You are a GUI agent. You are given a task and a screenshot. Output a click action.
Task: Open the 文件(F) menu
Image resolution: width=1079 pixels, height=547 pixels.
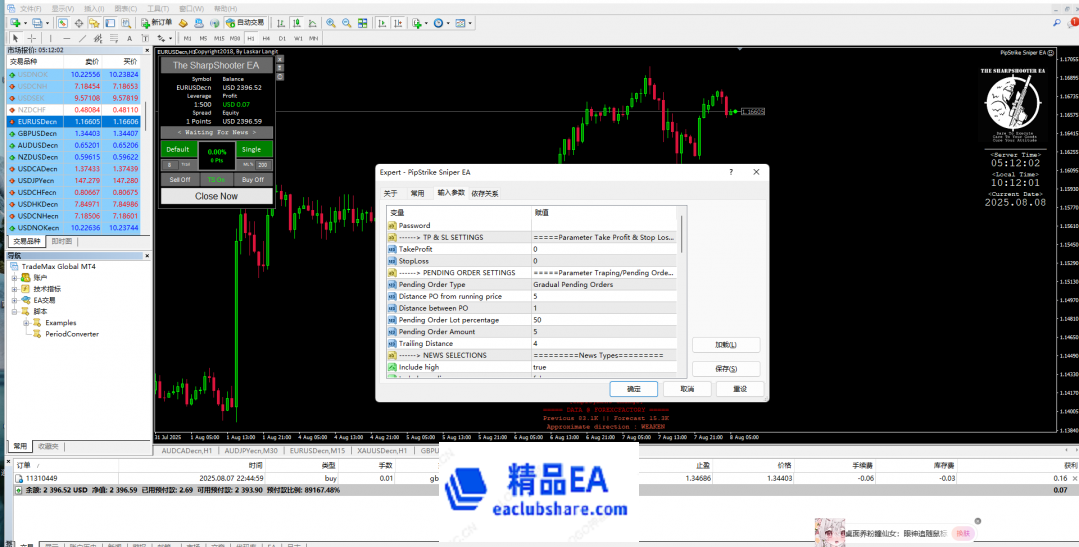[x=30, y=9]
